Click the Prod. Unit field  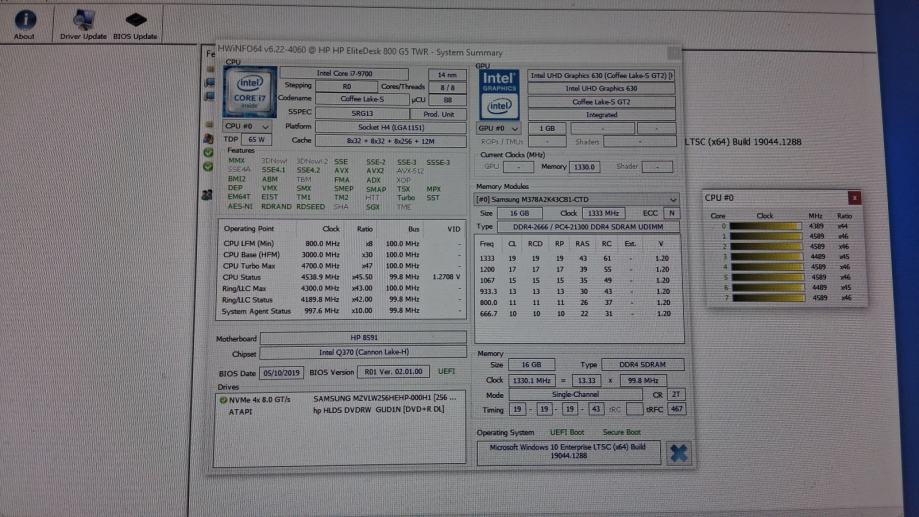click(x=438, y=114)
